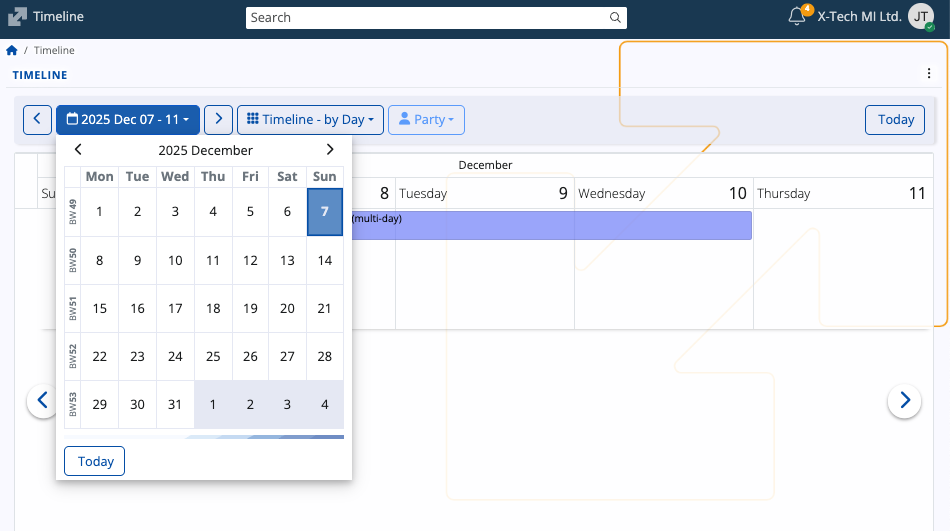
Task: Open the three-dot options menu
Action: coord(929,74)
